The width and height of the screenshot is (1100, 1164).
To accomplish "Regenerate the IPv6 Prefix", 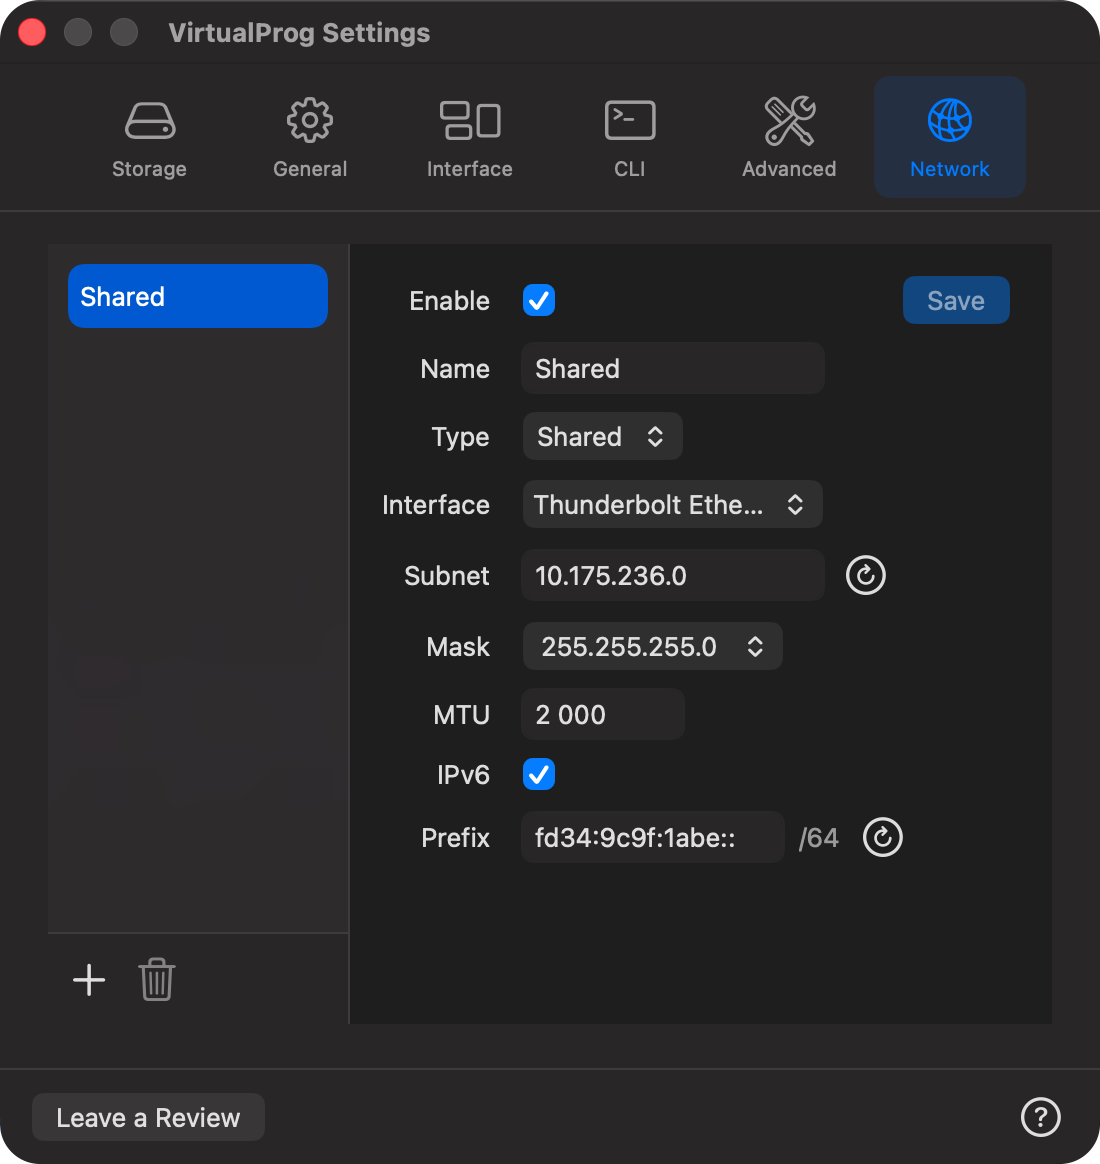I will click(882, 837).
